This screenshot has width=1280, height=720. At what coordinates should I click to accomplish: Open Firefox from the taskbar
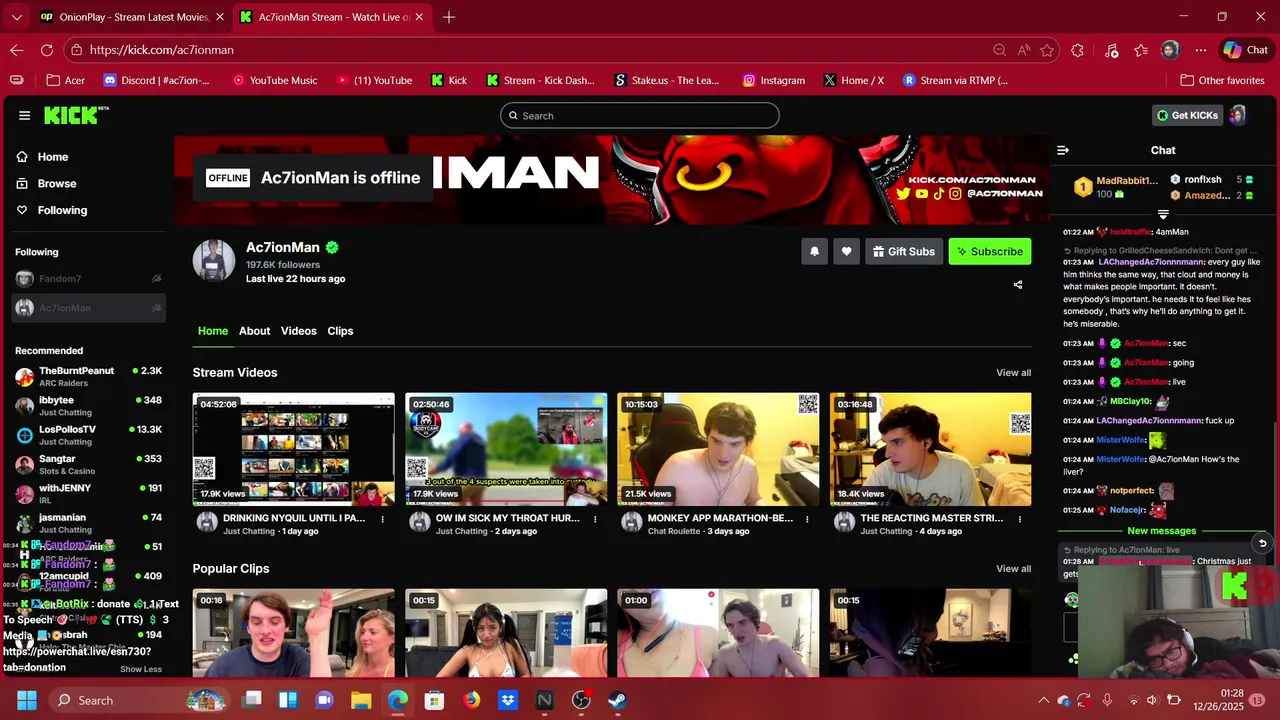[471, 700]
